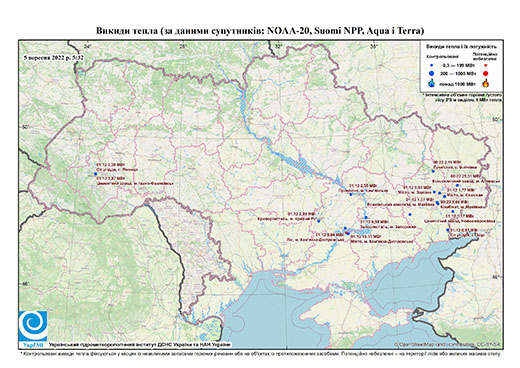
Task: Click the blue marker near Ivano-Frankivsk
Action: pyautogui.click(x=95, y=174)
